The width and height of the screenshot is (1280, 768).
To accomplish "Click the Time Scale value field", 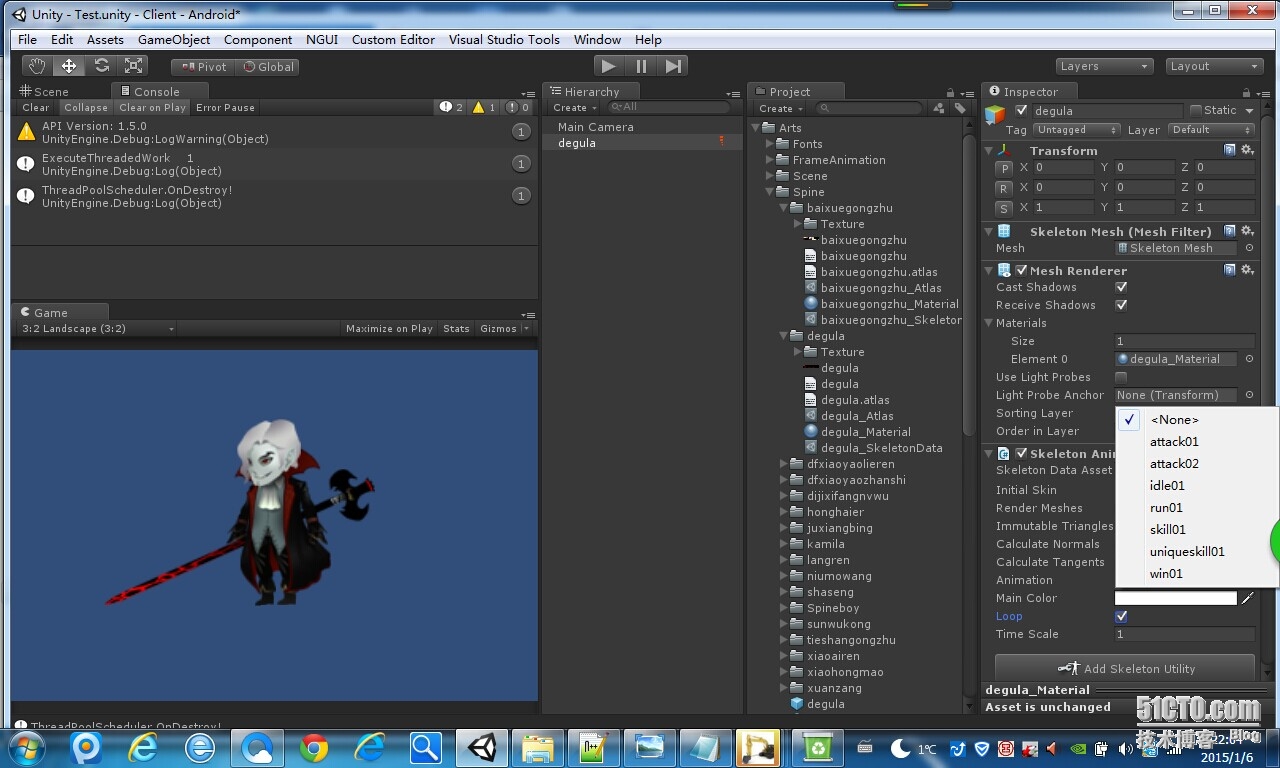I will click(x=1184, y=634).
